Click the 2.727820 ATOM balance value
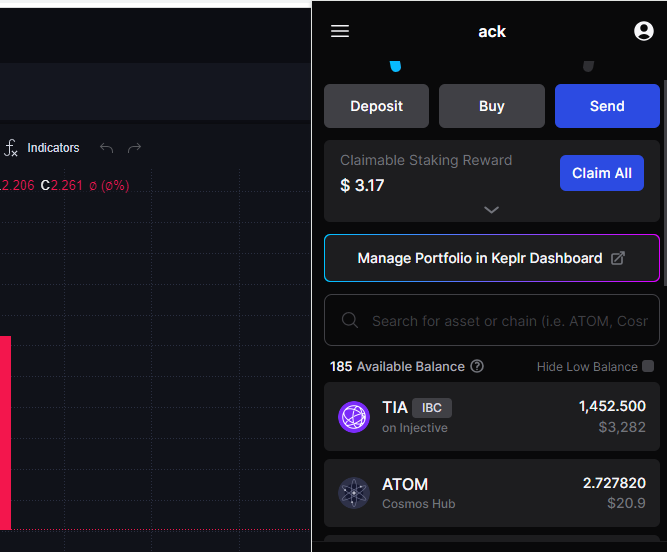 tap(614, 483)
